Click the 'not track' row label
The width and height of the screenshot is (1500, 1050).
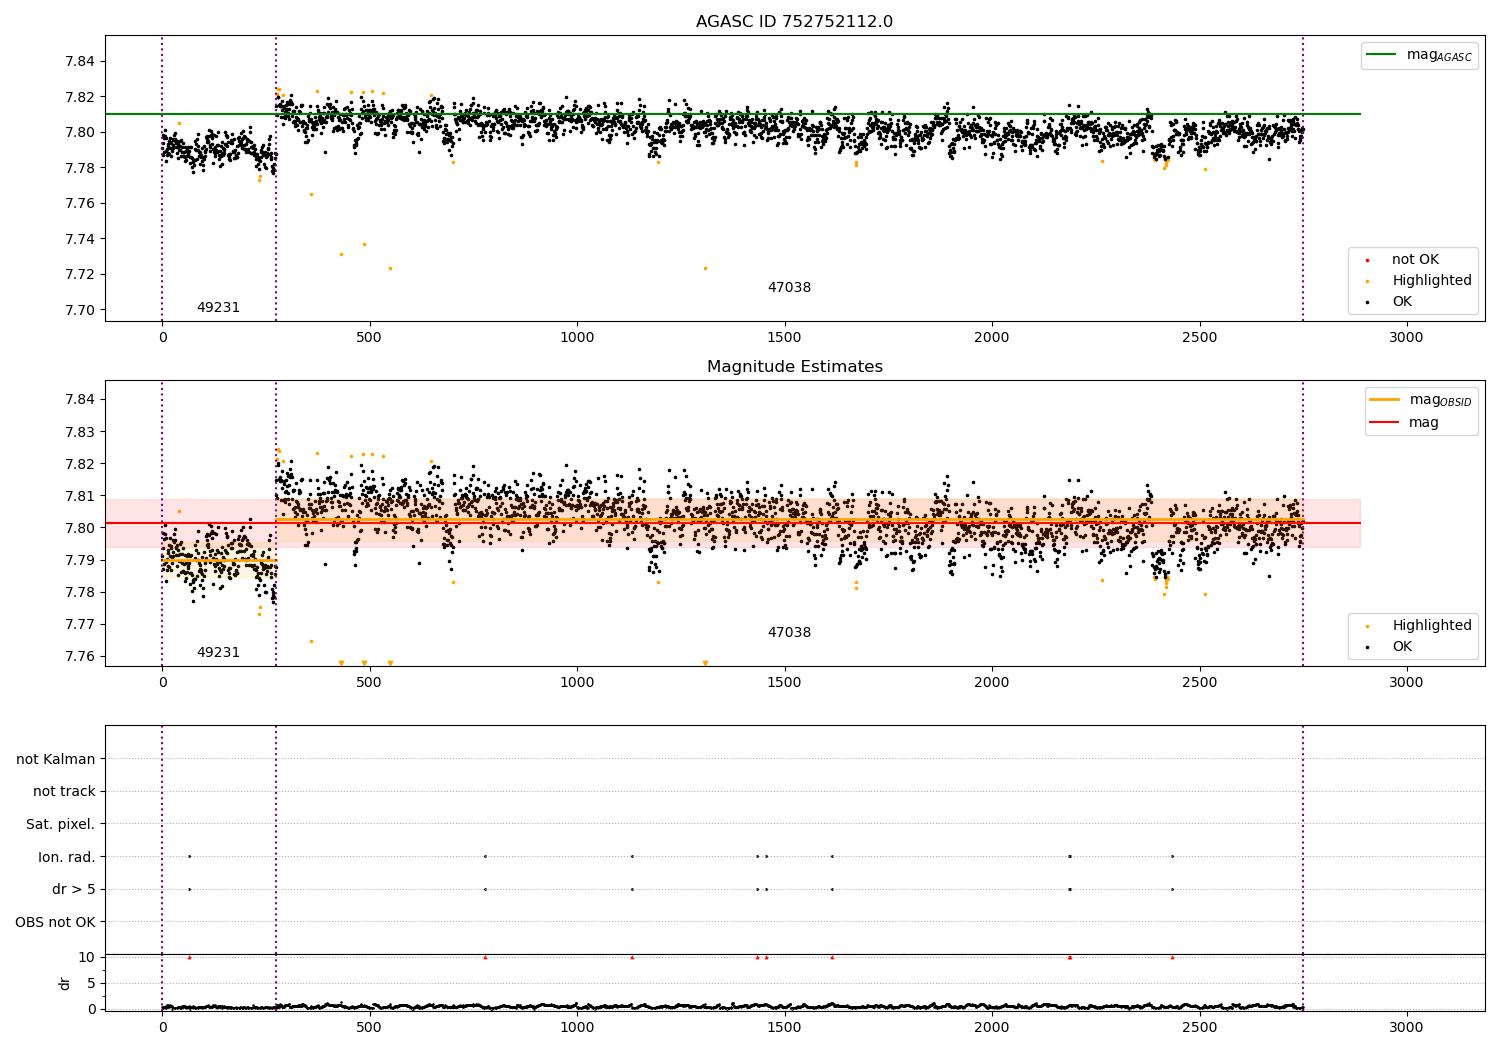[64, 791]
